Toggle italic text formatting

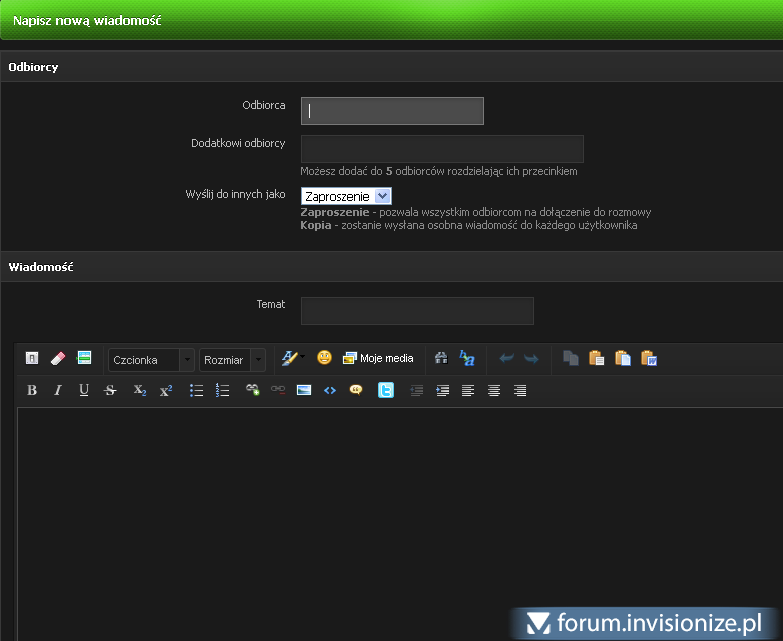(x=58, y=390)
